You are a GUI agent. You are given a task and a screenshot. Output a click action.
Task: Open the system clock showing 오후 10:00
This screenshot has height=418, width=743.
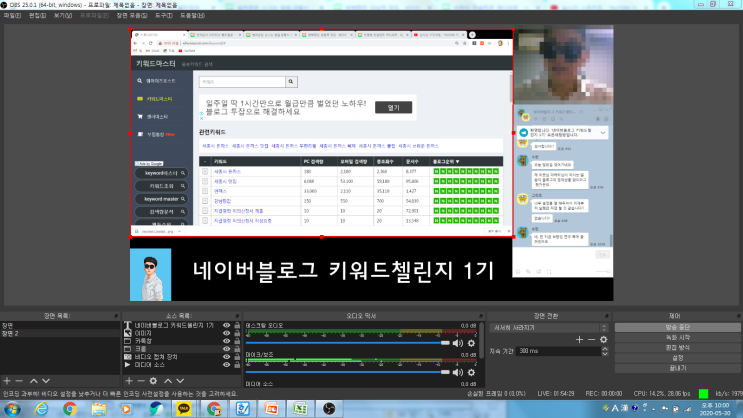click(715, 409)
